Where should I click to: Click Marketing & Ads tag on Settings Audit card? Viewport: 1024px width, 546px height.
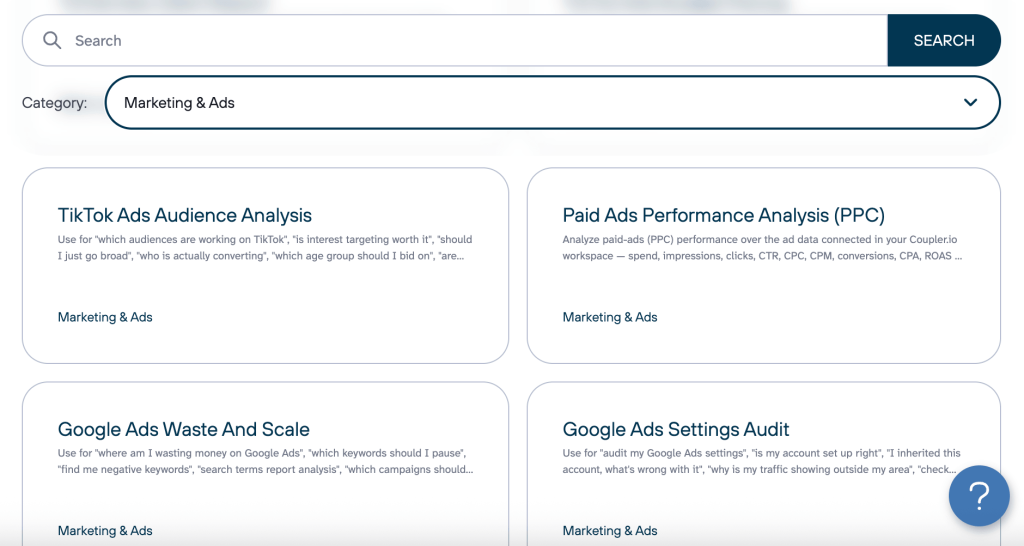pyautogui.click(x=610, y=530)
